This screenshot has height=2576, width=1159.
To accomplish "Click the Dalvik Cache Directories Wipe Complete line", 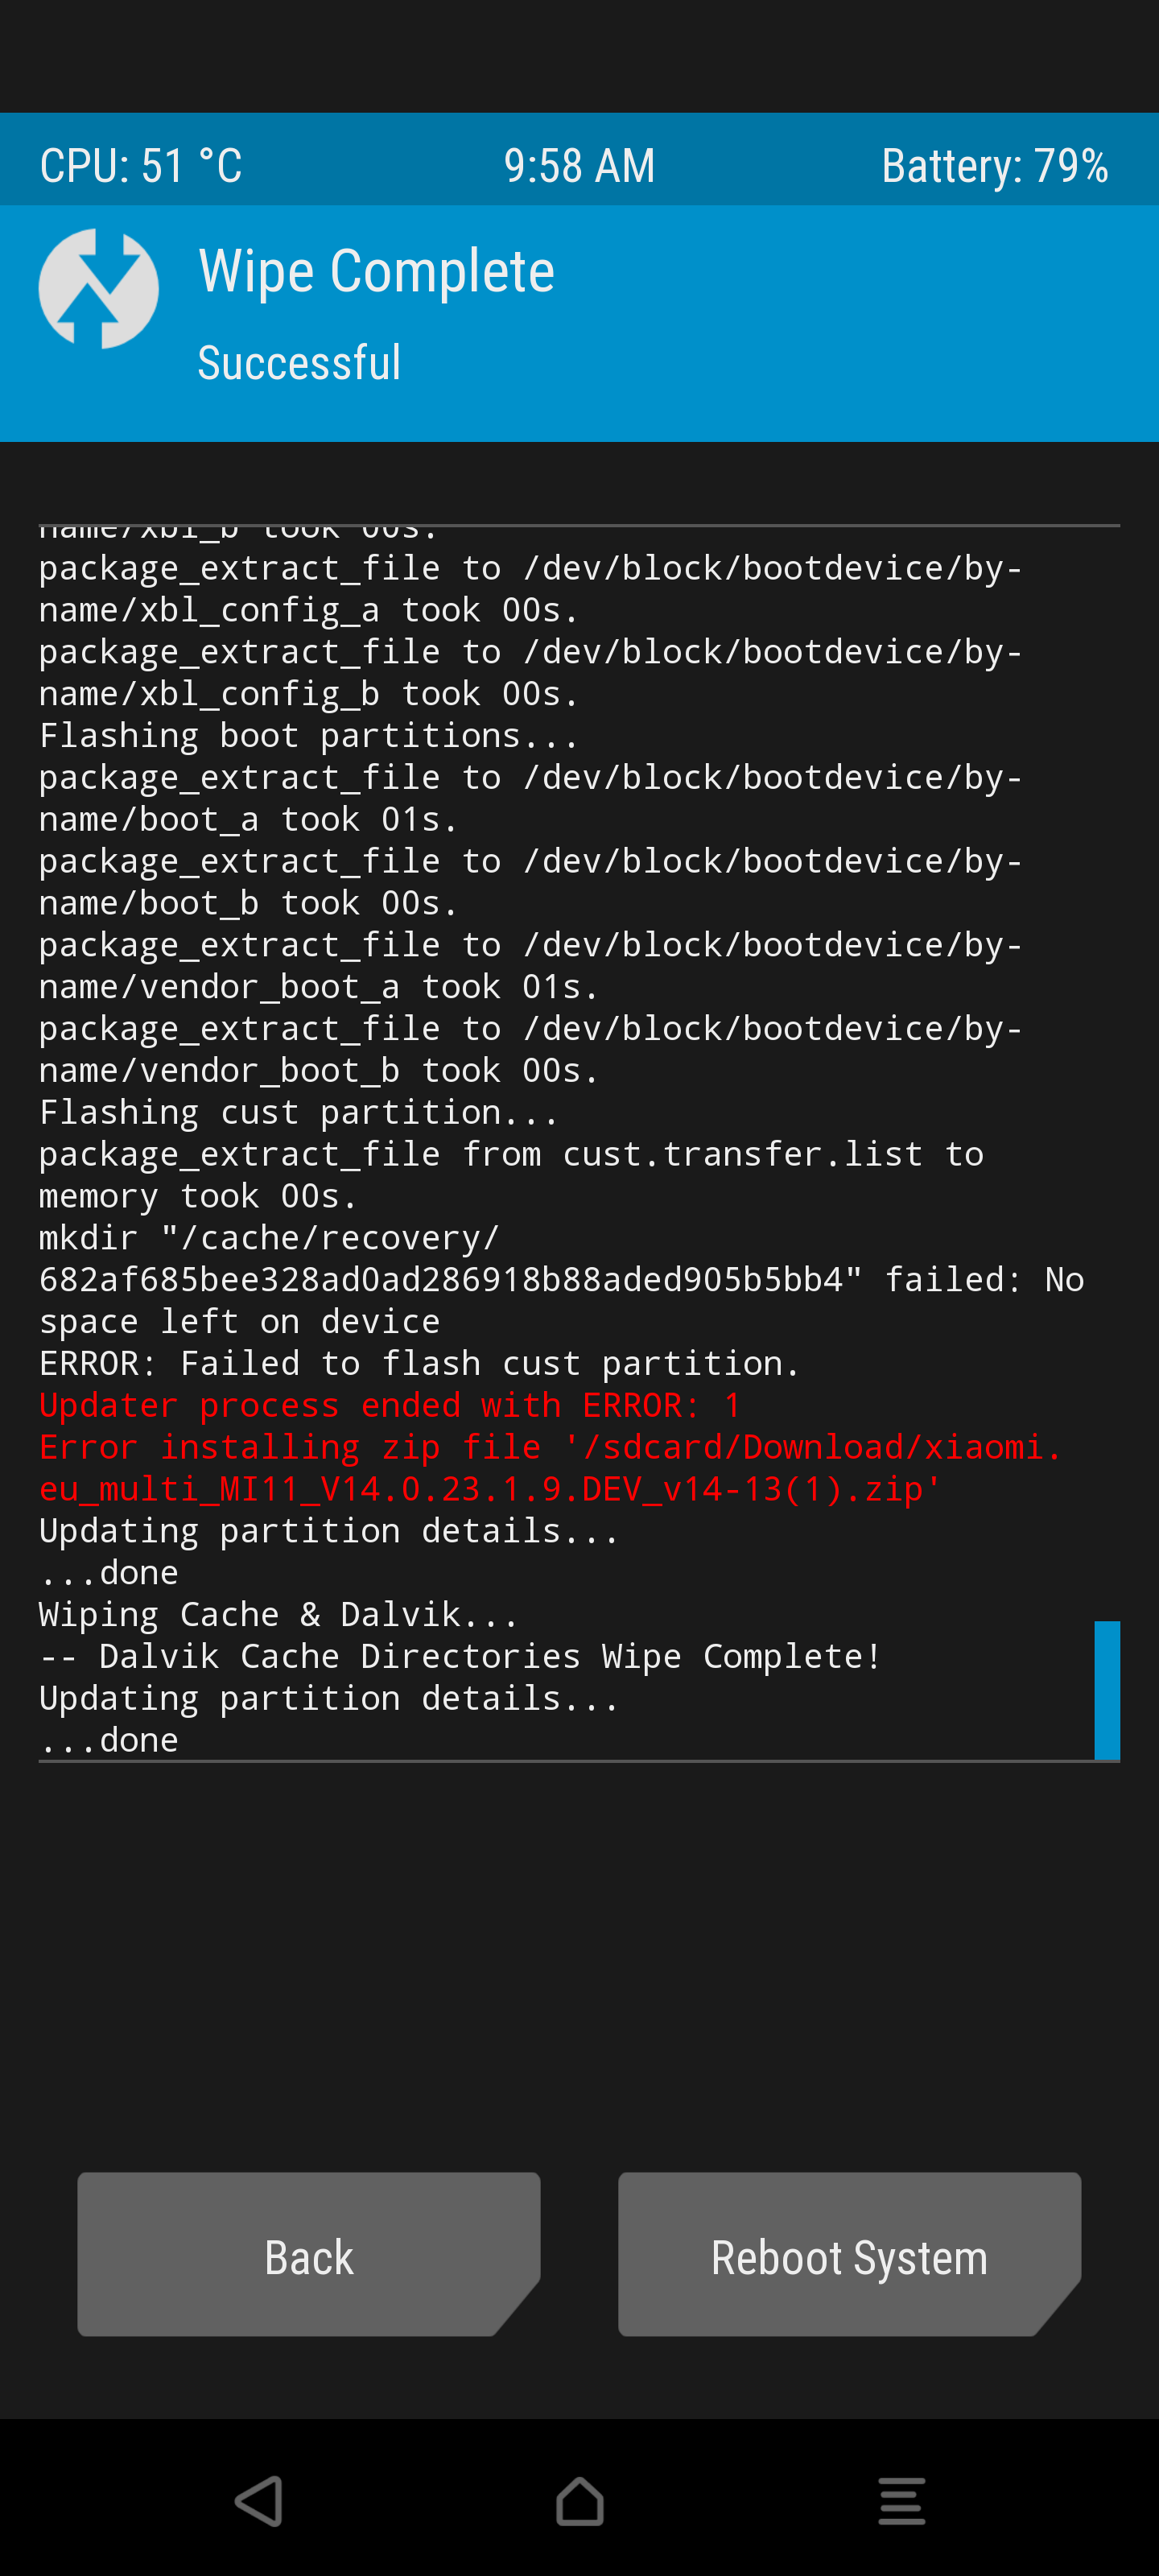I will 461,1656.
